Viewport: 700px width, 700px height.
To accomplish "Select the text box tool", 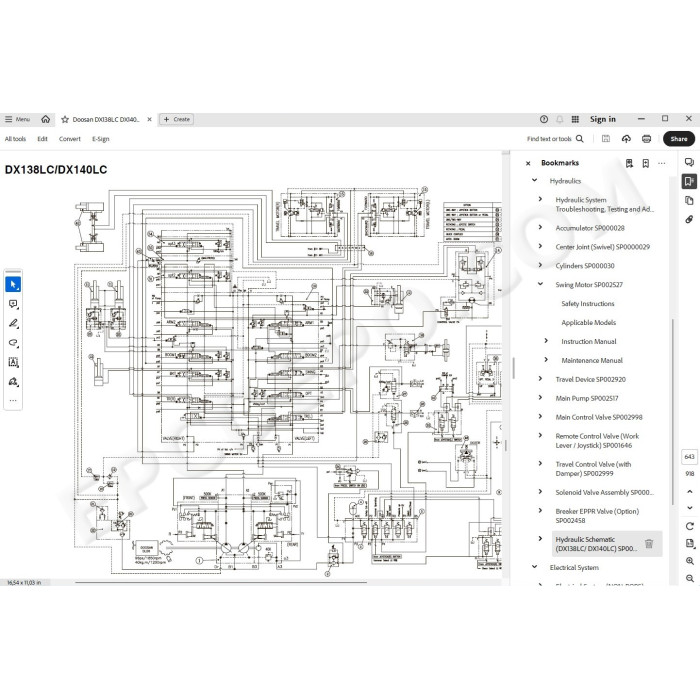I will [13, 362].
